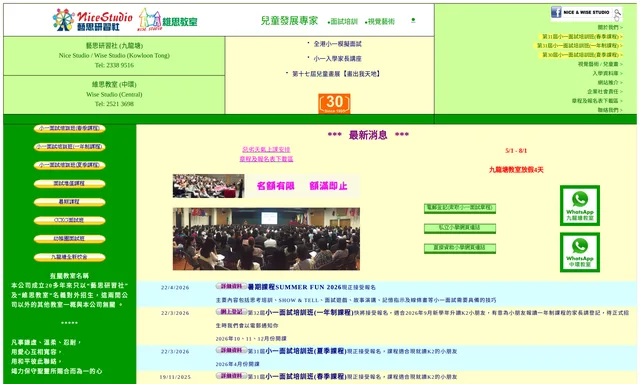Open 關於我們 in right menu
This screenshot has height=384, width=640.
(x=610, y=27)
